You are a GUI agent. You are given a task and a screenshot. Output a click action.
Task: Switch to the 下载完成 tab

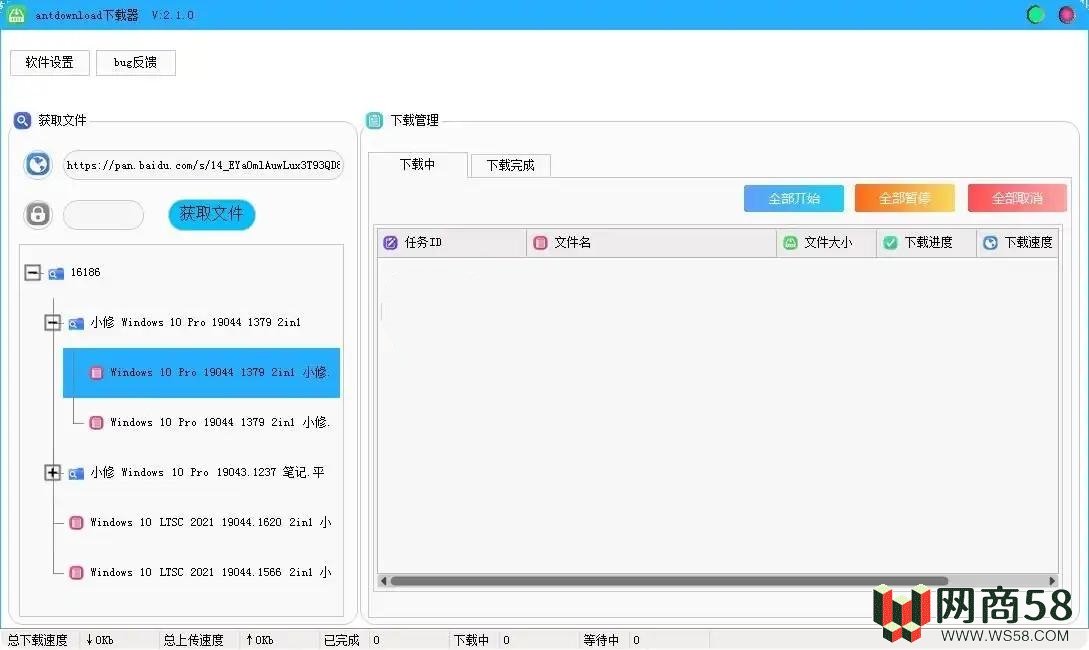coord(510,165)
